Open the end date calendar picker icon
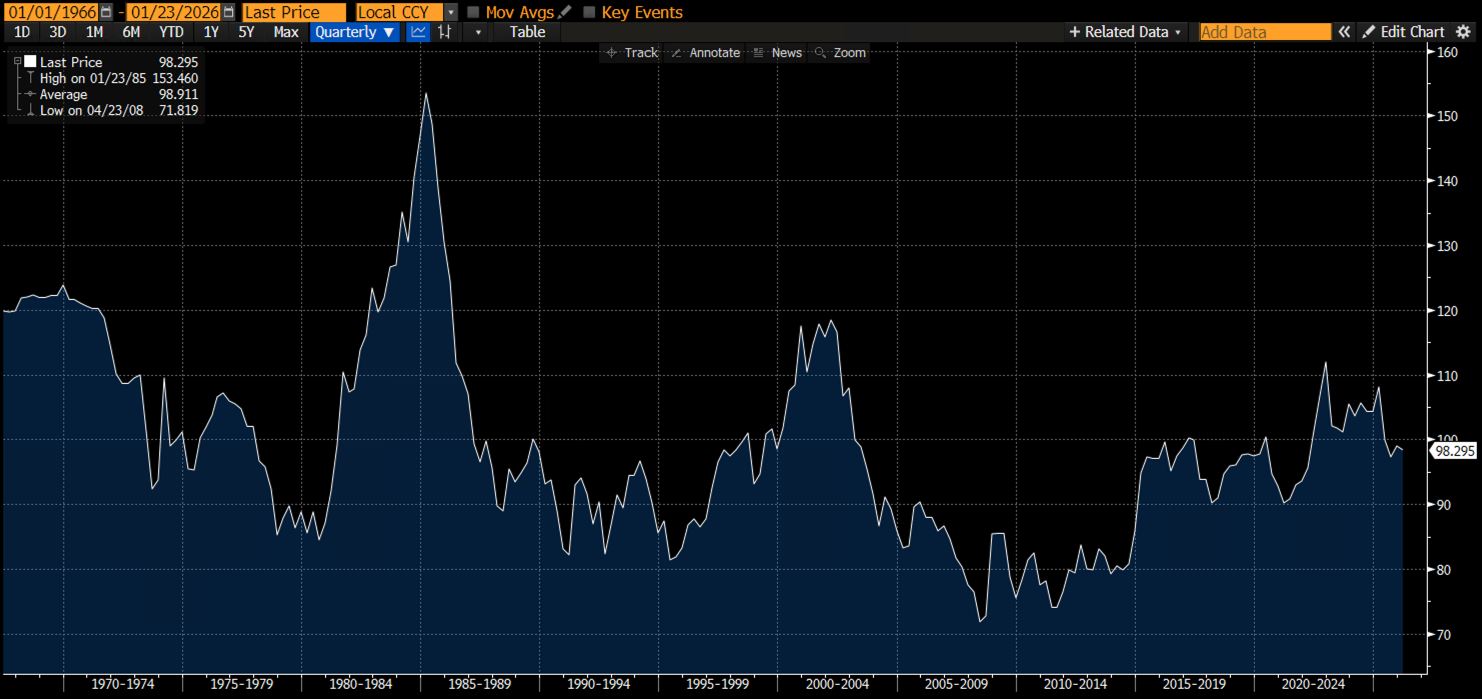Image resolution: width=1482 pixels, height=699 pixels. coord(230,12)
